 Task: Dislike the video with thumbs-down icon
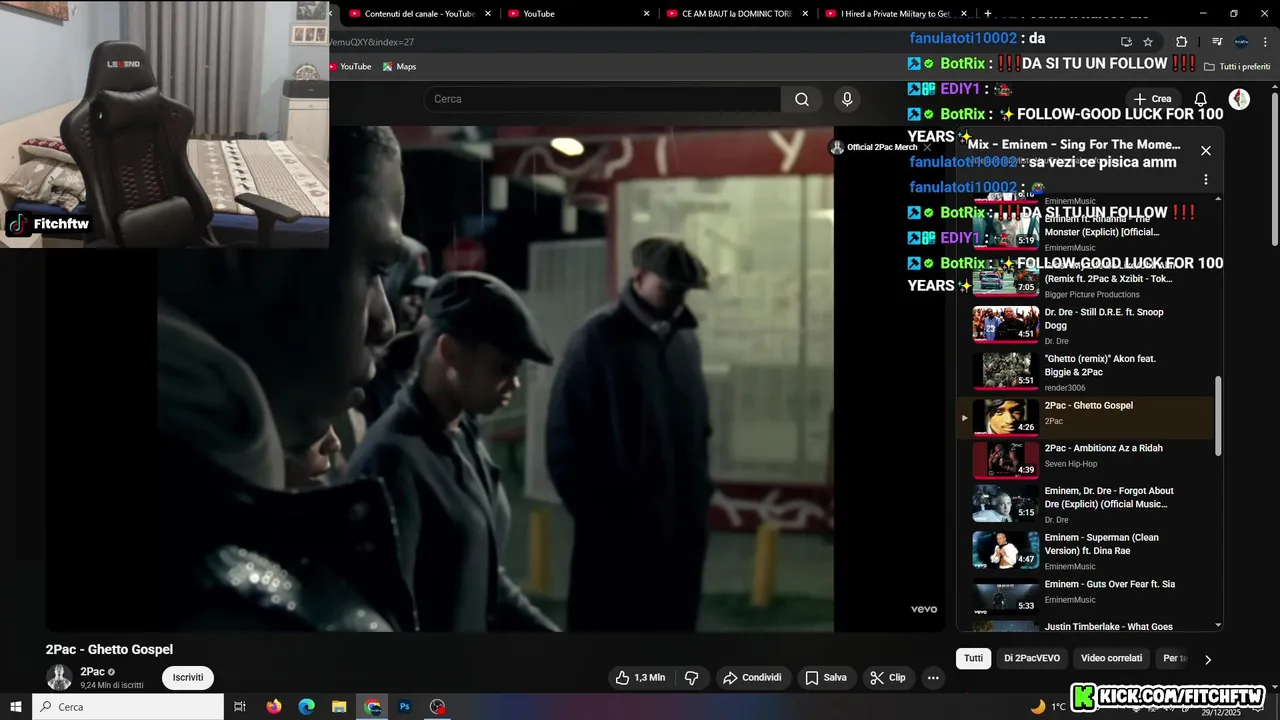point(691,677)
